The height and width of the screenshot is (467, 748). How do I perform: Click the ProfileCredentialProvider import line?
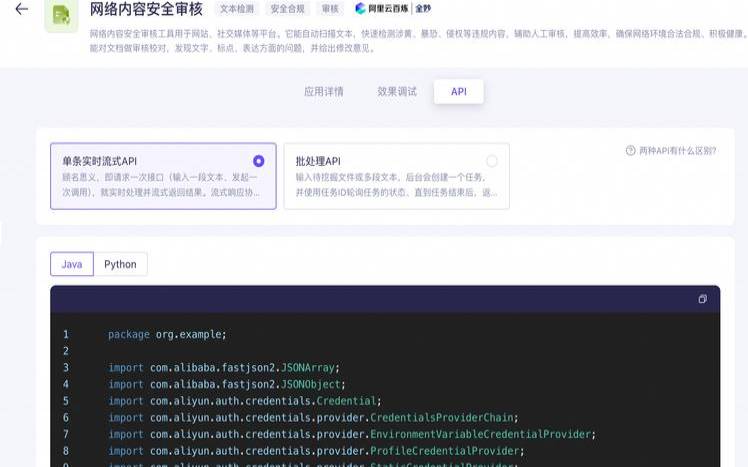click(316, 451)
